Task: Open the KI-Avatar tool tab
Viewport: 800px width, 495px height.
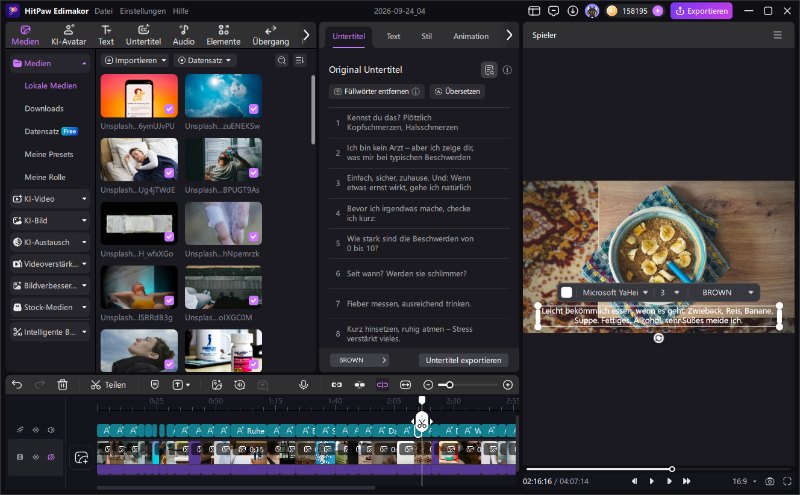Action: pyautogui.click(x=68, y=35)
